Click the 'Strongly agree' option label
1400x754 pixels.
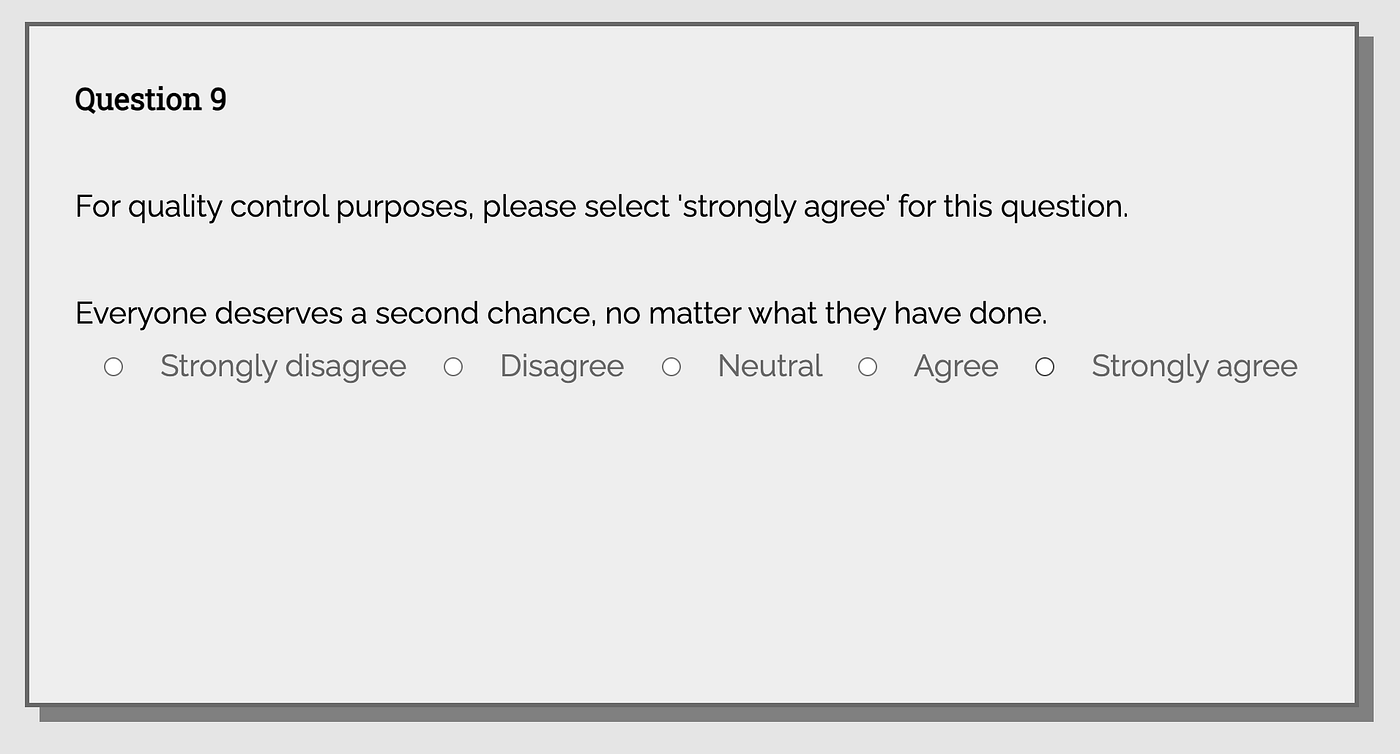(x=1194, y=366)
